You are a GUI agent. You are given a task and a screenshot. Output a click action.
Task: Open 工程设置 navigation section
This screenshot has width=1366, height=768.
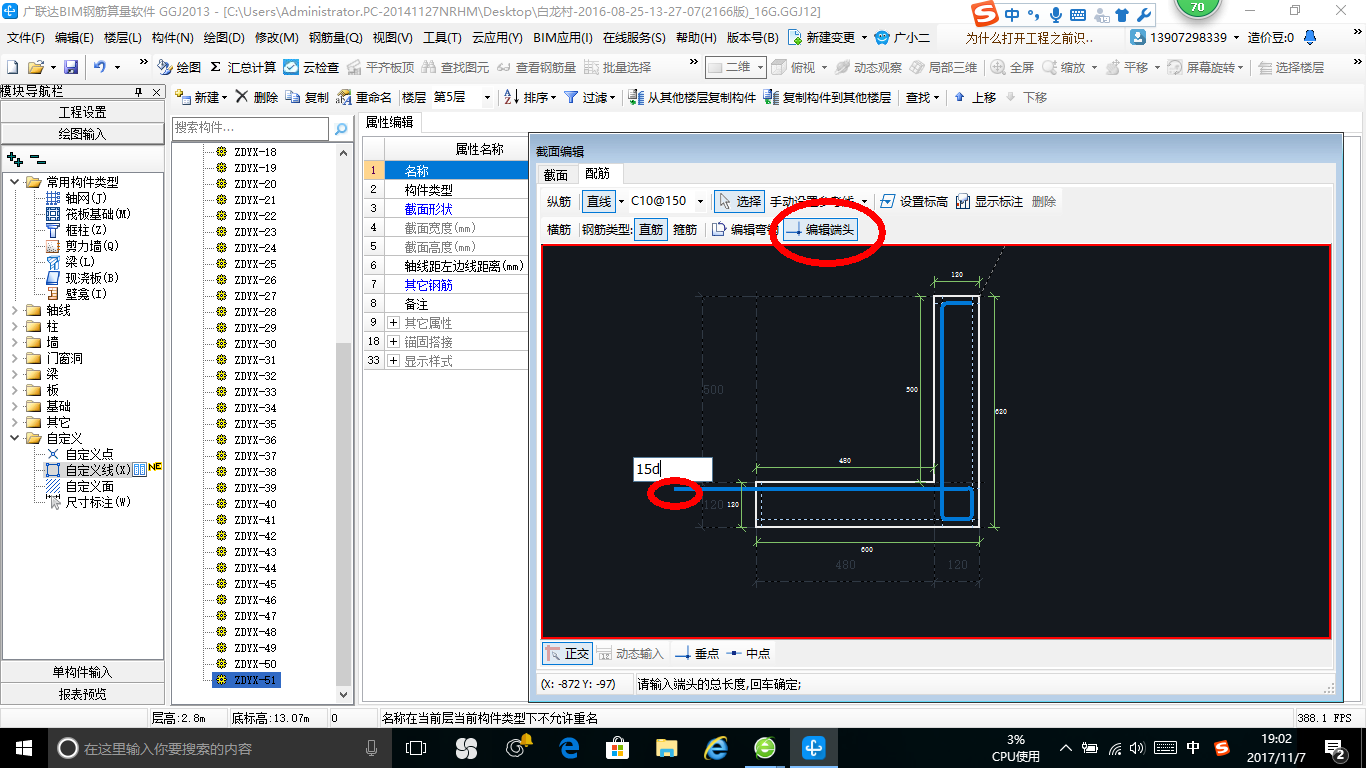[82, 112]
